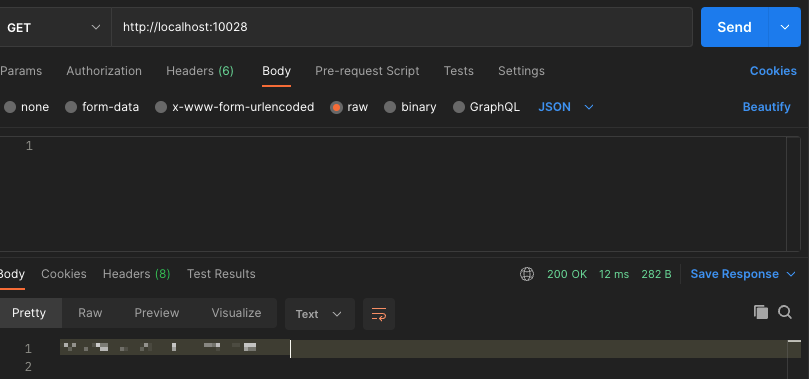
Task: Select the request Body tab
Action: click(x=276, y=71)
